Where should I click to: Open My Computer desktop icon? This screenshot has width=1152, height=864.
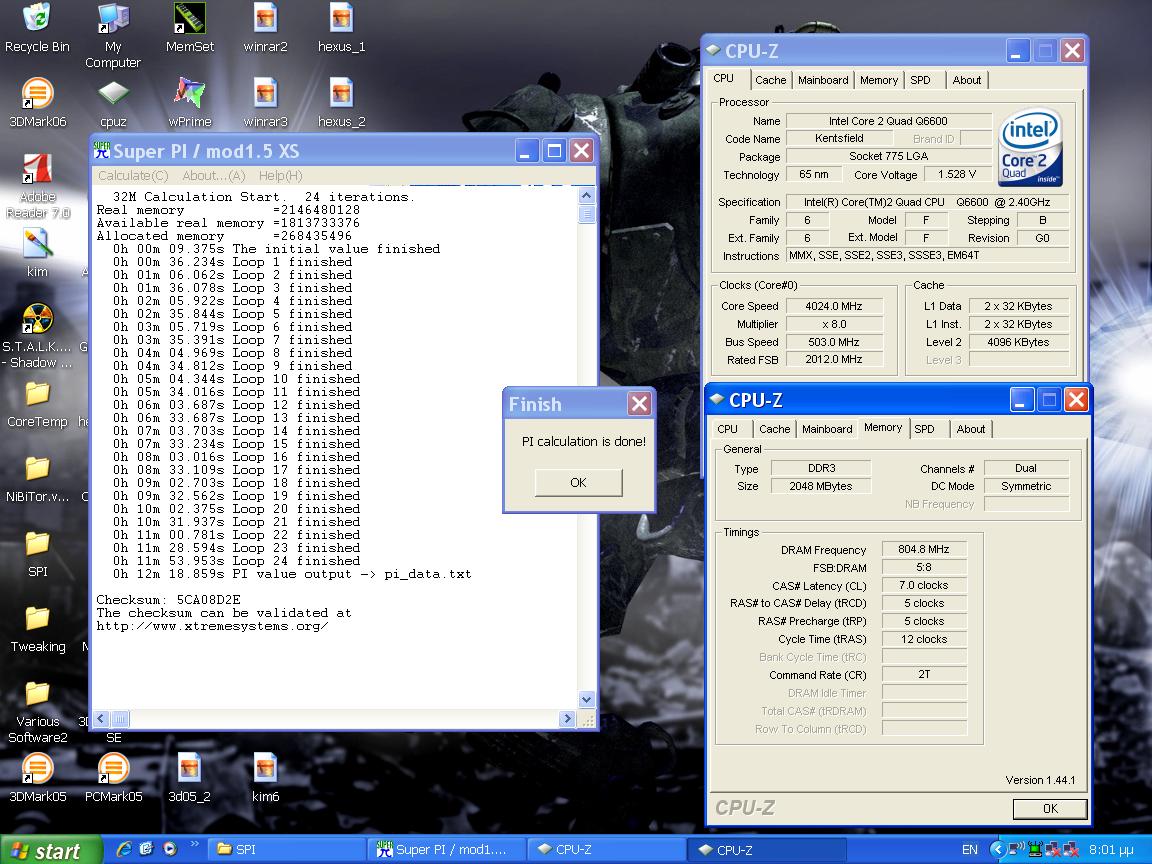113,35
